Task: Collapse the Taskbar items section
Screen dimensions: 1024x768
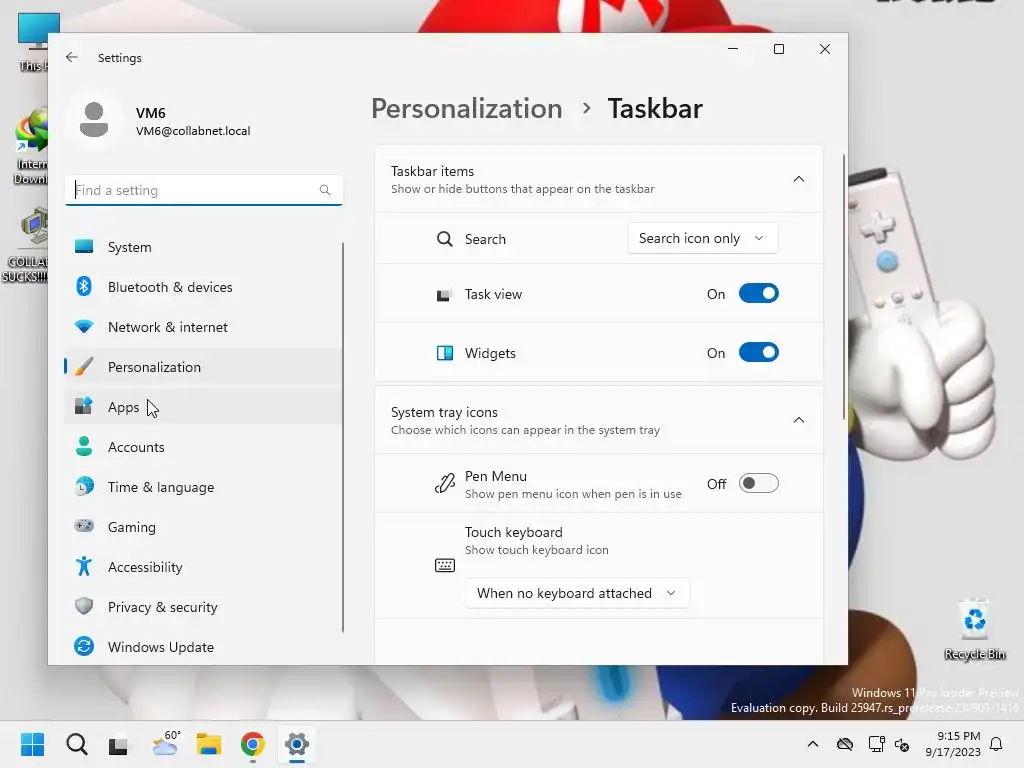Action: tap(798, 179)
